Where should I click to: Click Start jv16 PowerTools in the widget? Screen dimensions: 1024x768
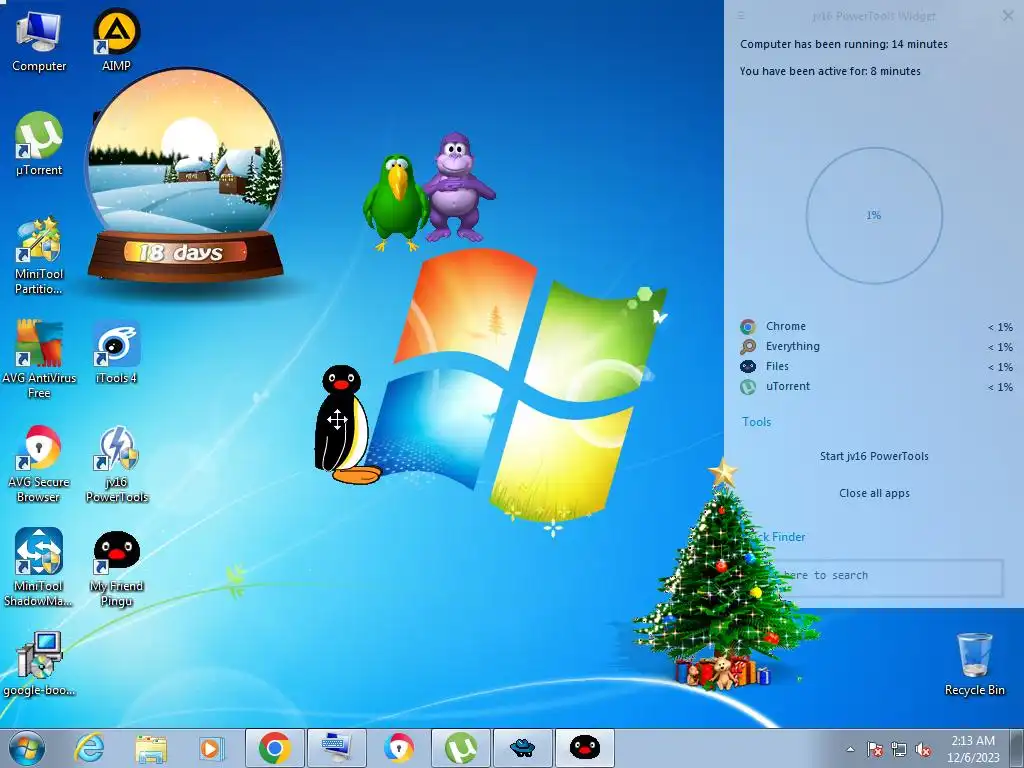pos(874,456)
